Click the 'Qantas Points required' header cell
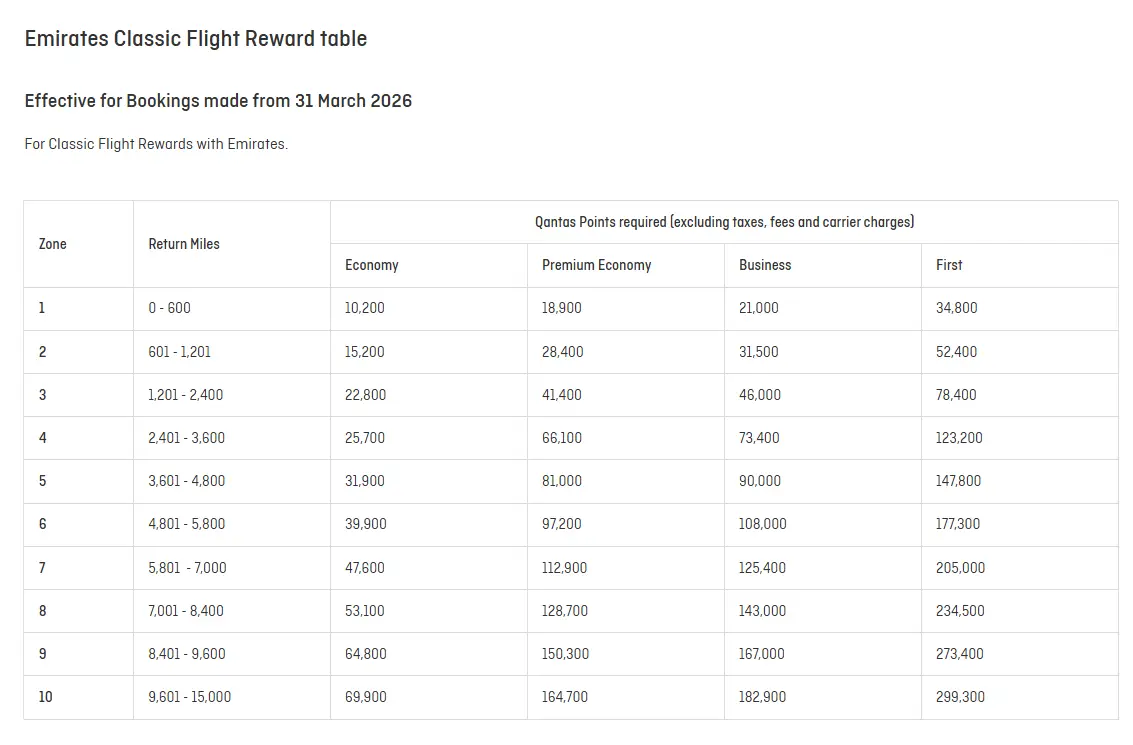Image resolution: width=1133 pixels, height=745 pixels. [724, 222]
